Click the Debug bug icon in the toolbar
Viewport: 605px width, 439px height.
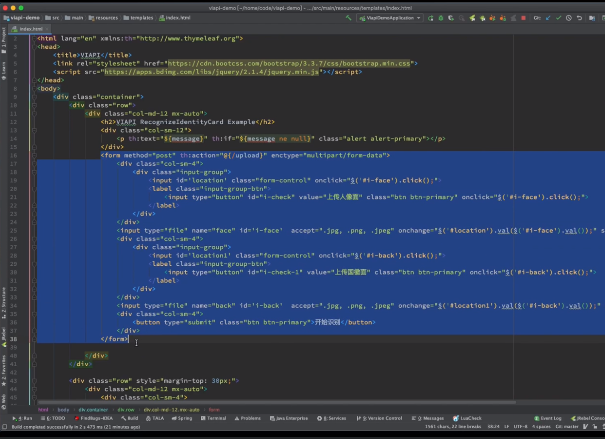441,18
